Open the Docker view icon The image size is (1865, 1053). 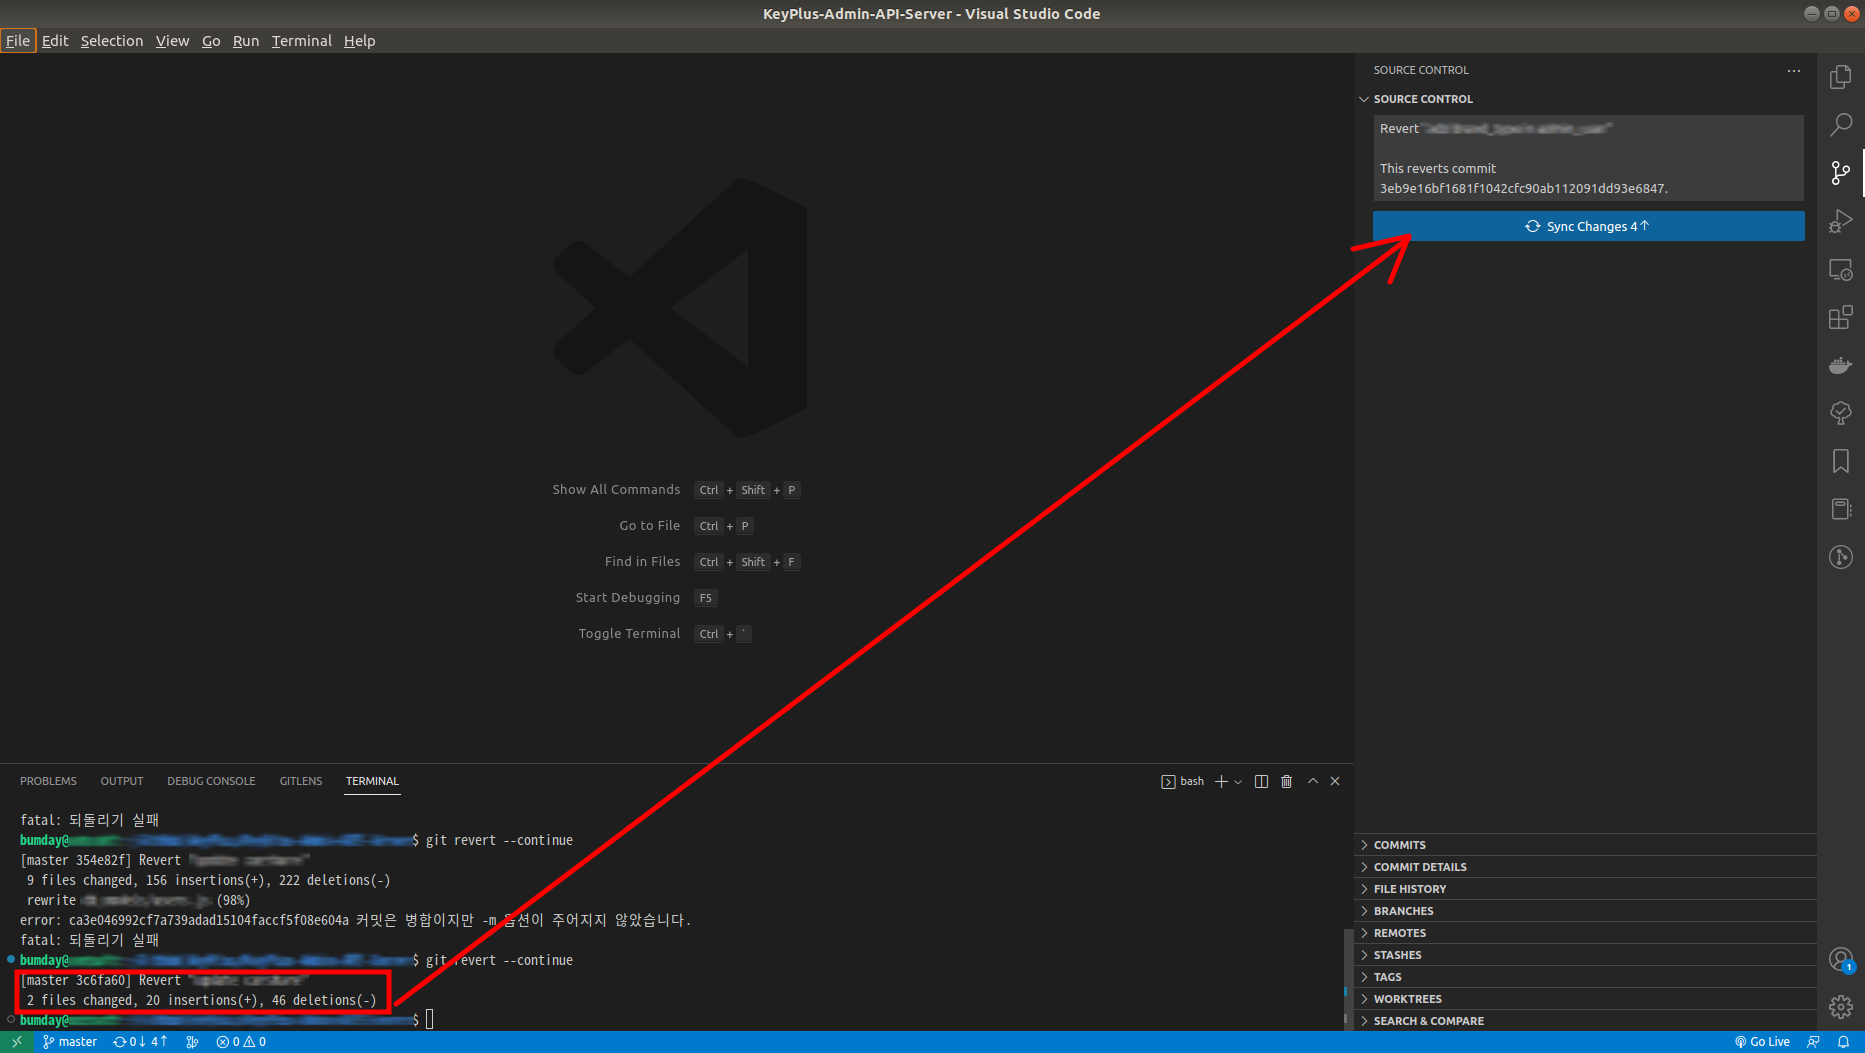pos(1840,365)
